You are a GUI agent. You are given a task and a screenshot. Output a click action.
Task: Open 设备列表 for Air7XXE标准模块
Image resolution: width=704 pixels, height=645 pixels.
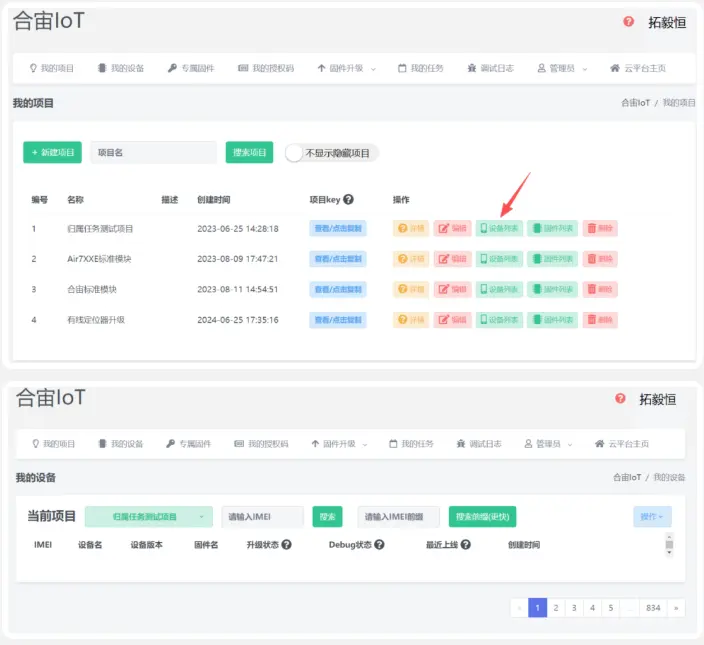[499, 259]
